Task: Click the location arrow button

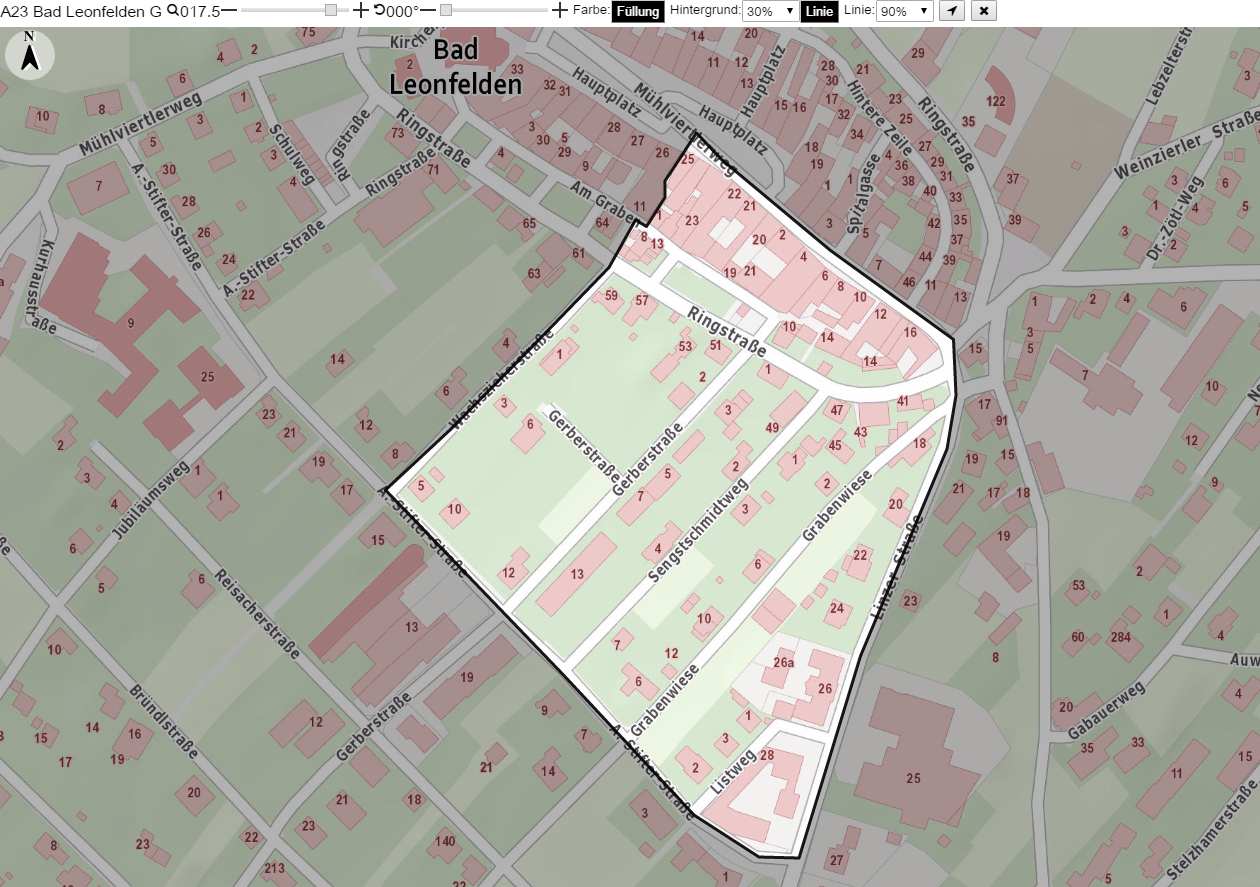Action: pos(952,11)
